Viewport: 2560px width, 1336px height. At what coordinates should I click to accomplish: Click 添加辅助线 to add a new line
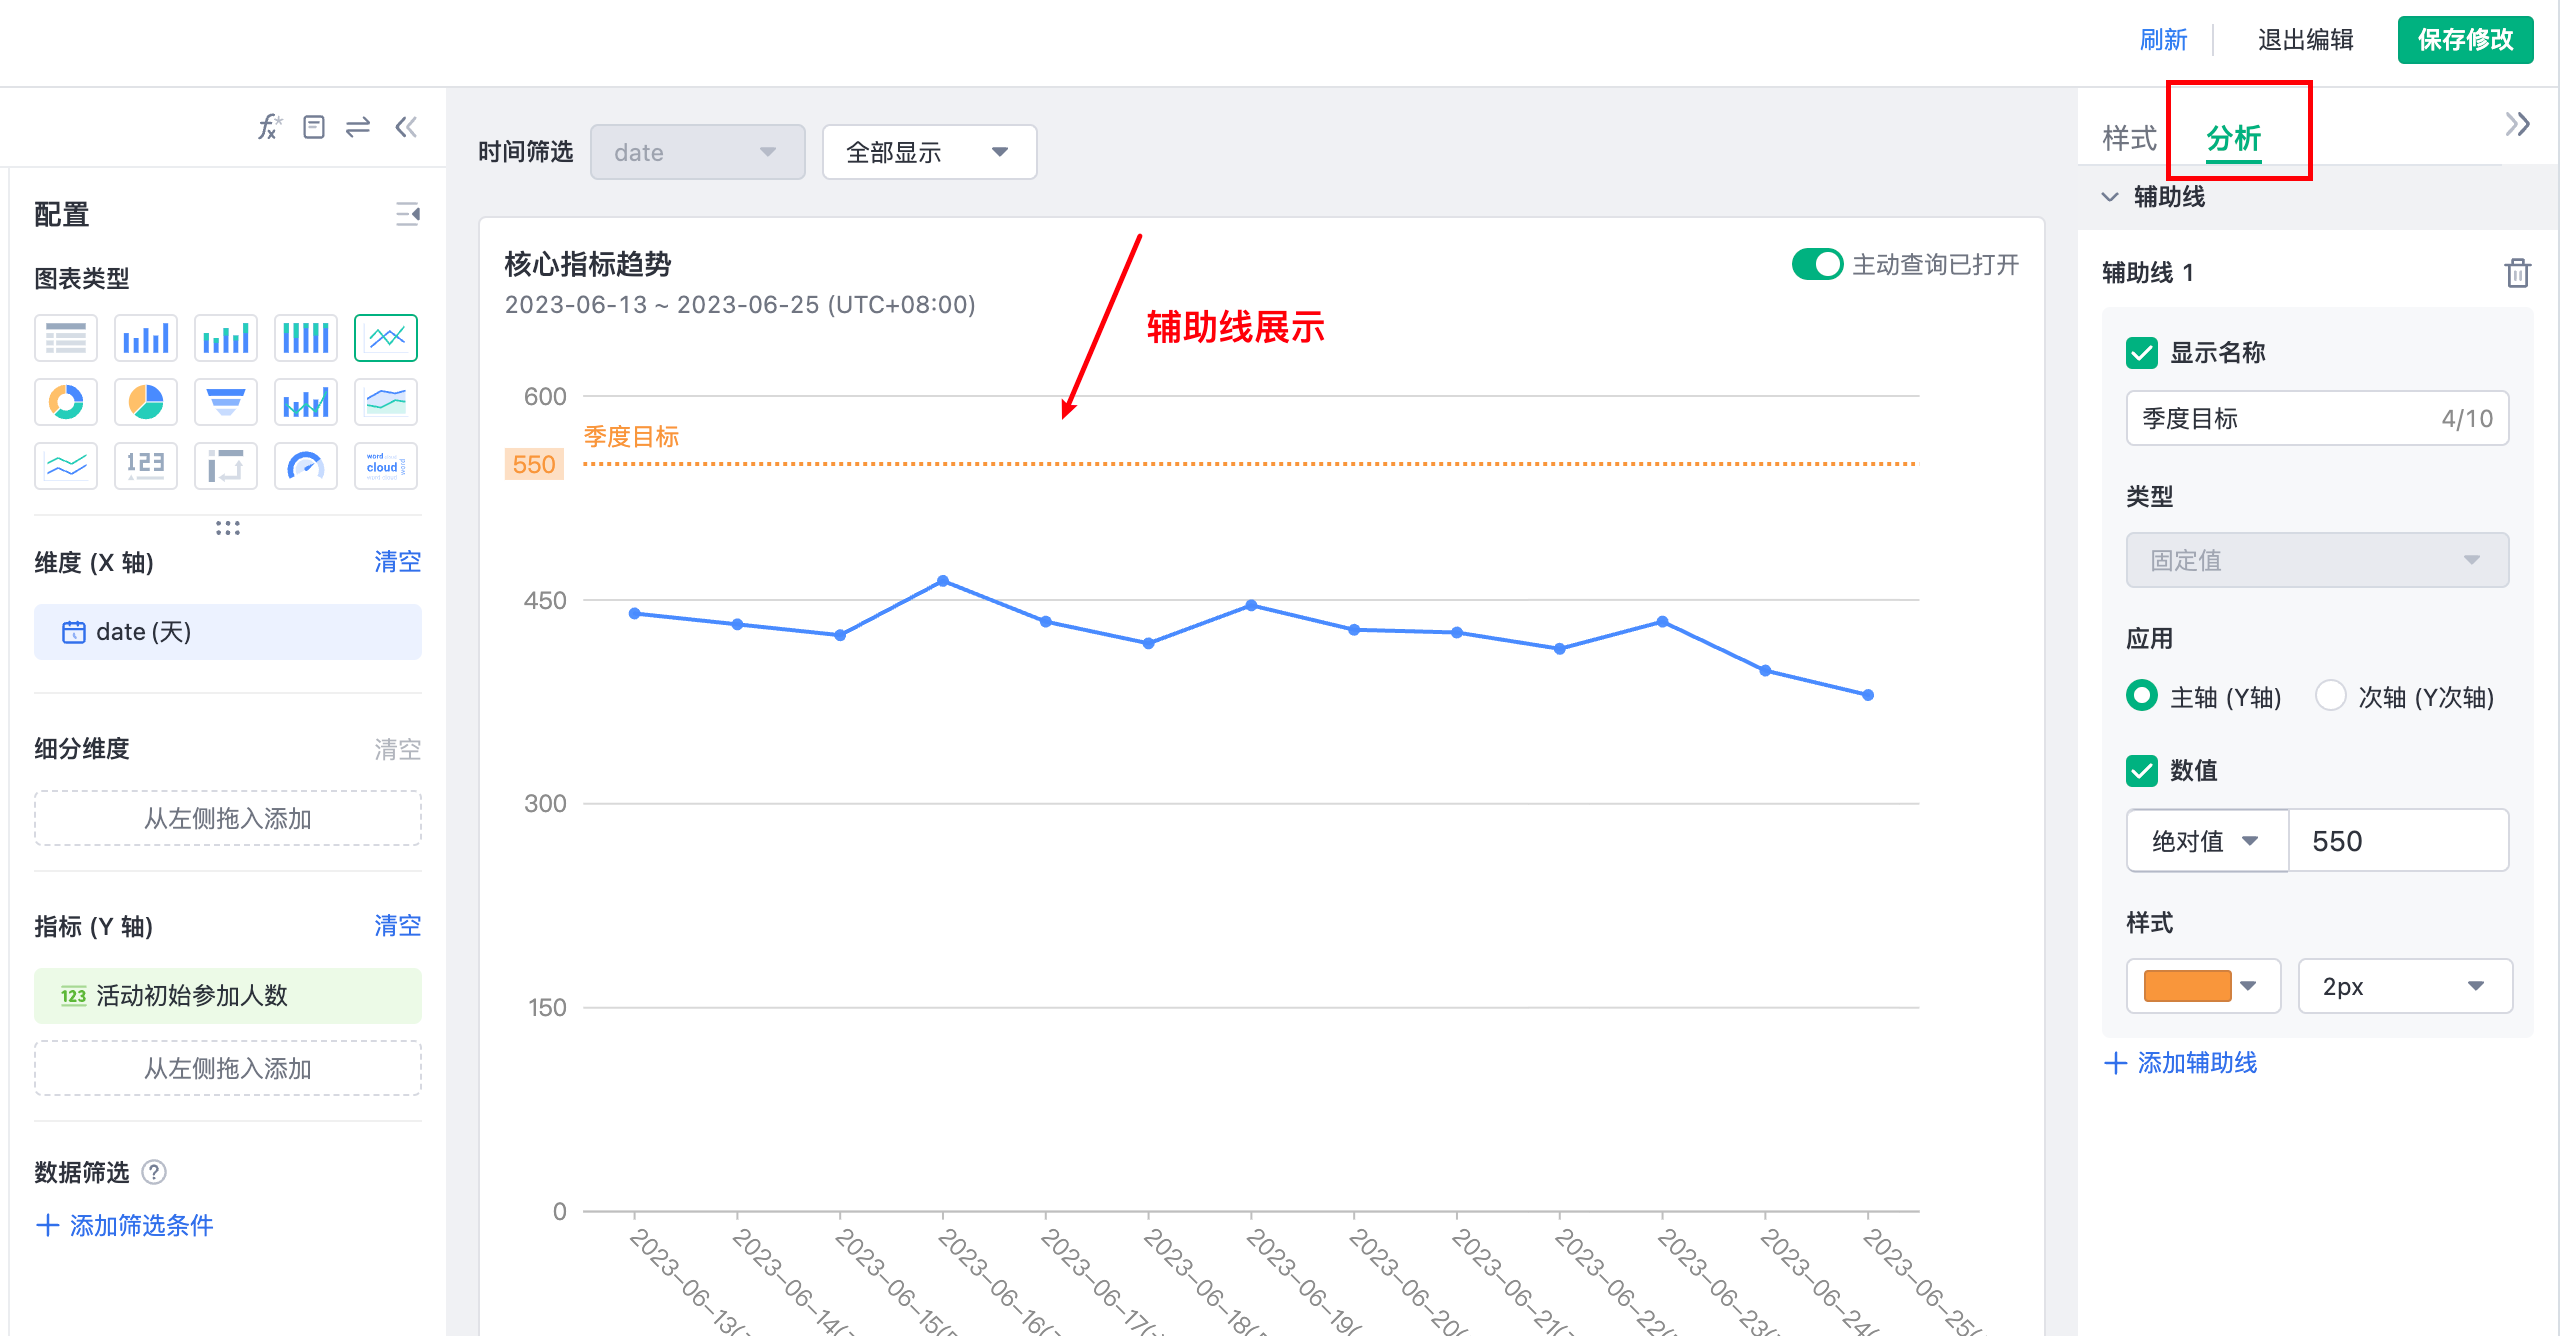click(2196, 1063)
